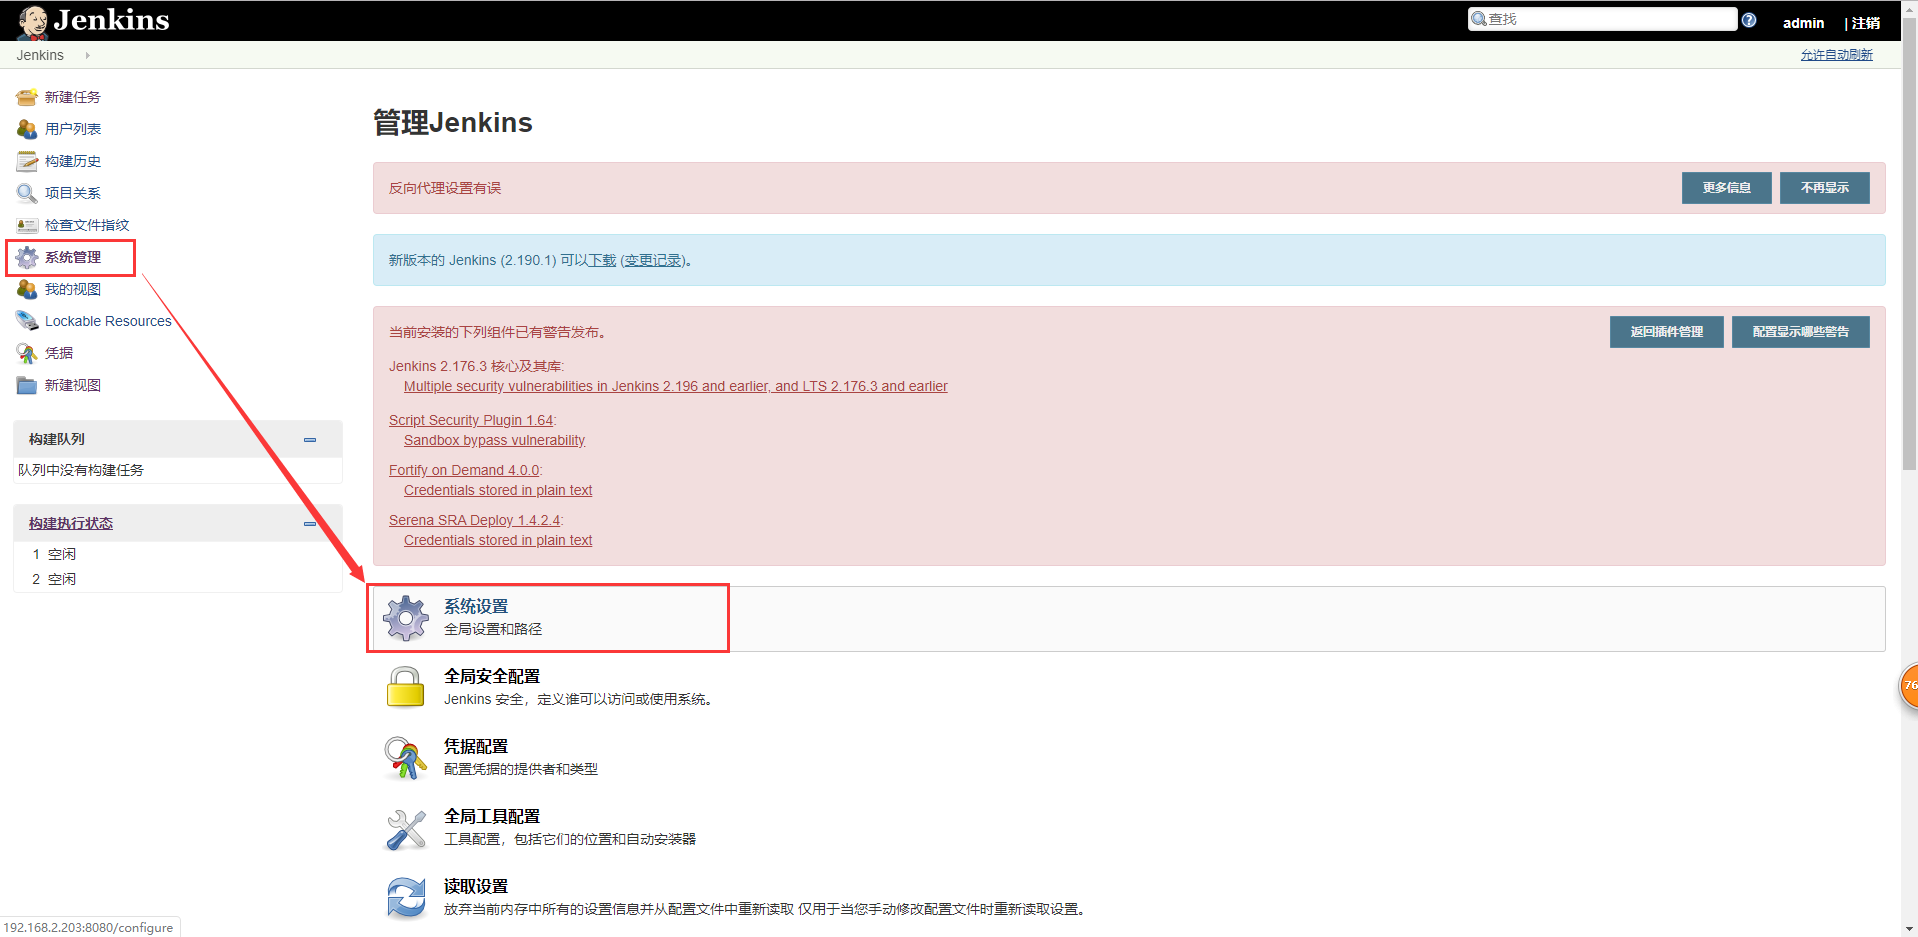Click executor row '2 空闲'
1918x937 pixels.
[178, 579]
